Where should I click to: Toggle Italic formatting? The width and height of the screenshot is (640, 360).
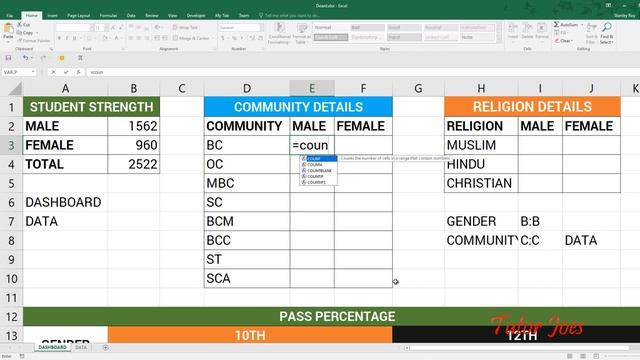click(67, 38)
